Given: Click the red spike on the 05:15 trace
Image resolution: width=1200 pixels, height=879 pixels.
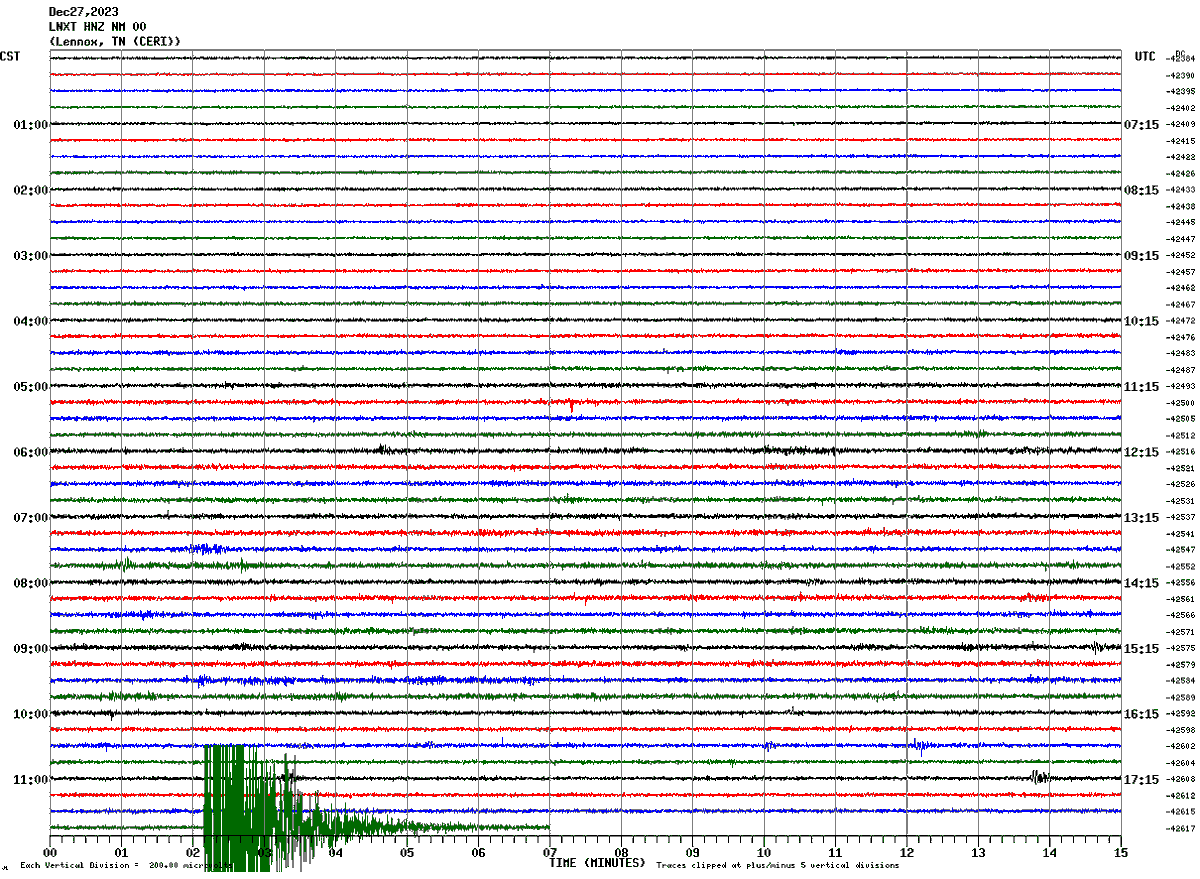Looking at the screenshot, I should click(571, 405).
